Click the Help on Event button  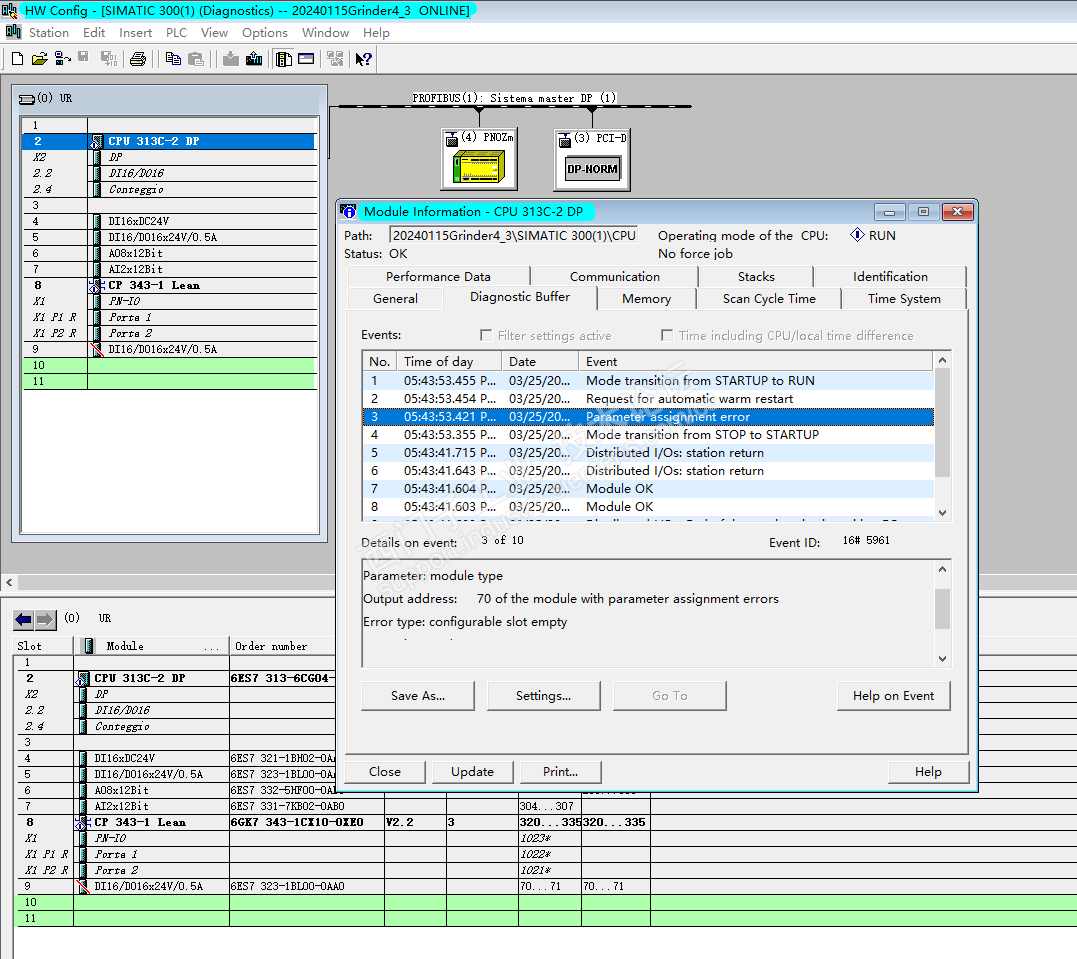point(893,696)
